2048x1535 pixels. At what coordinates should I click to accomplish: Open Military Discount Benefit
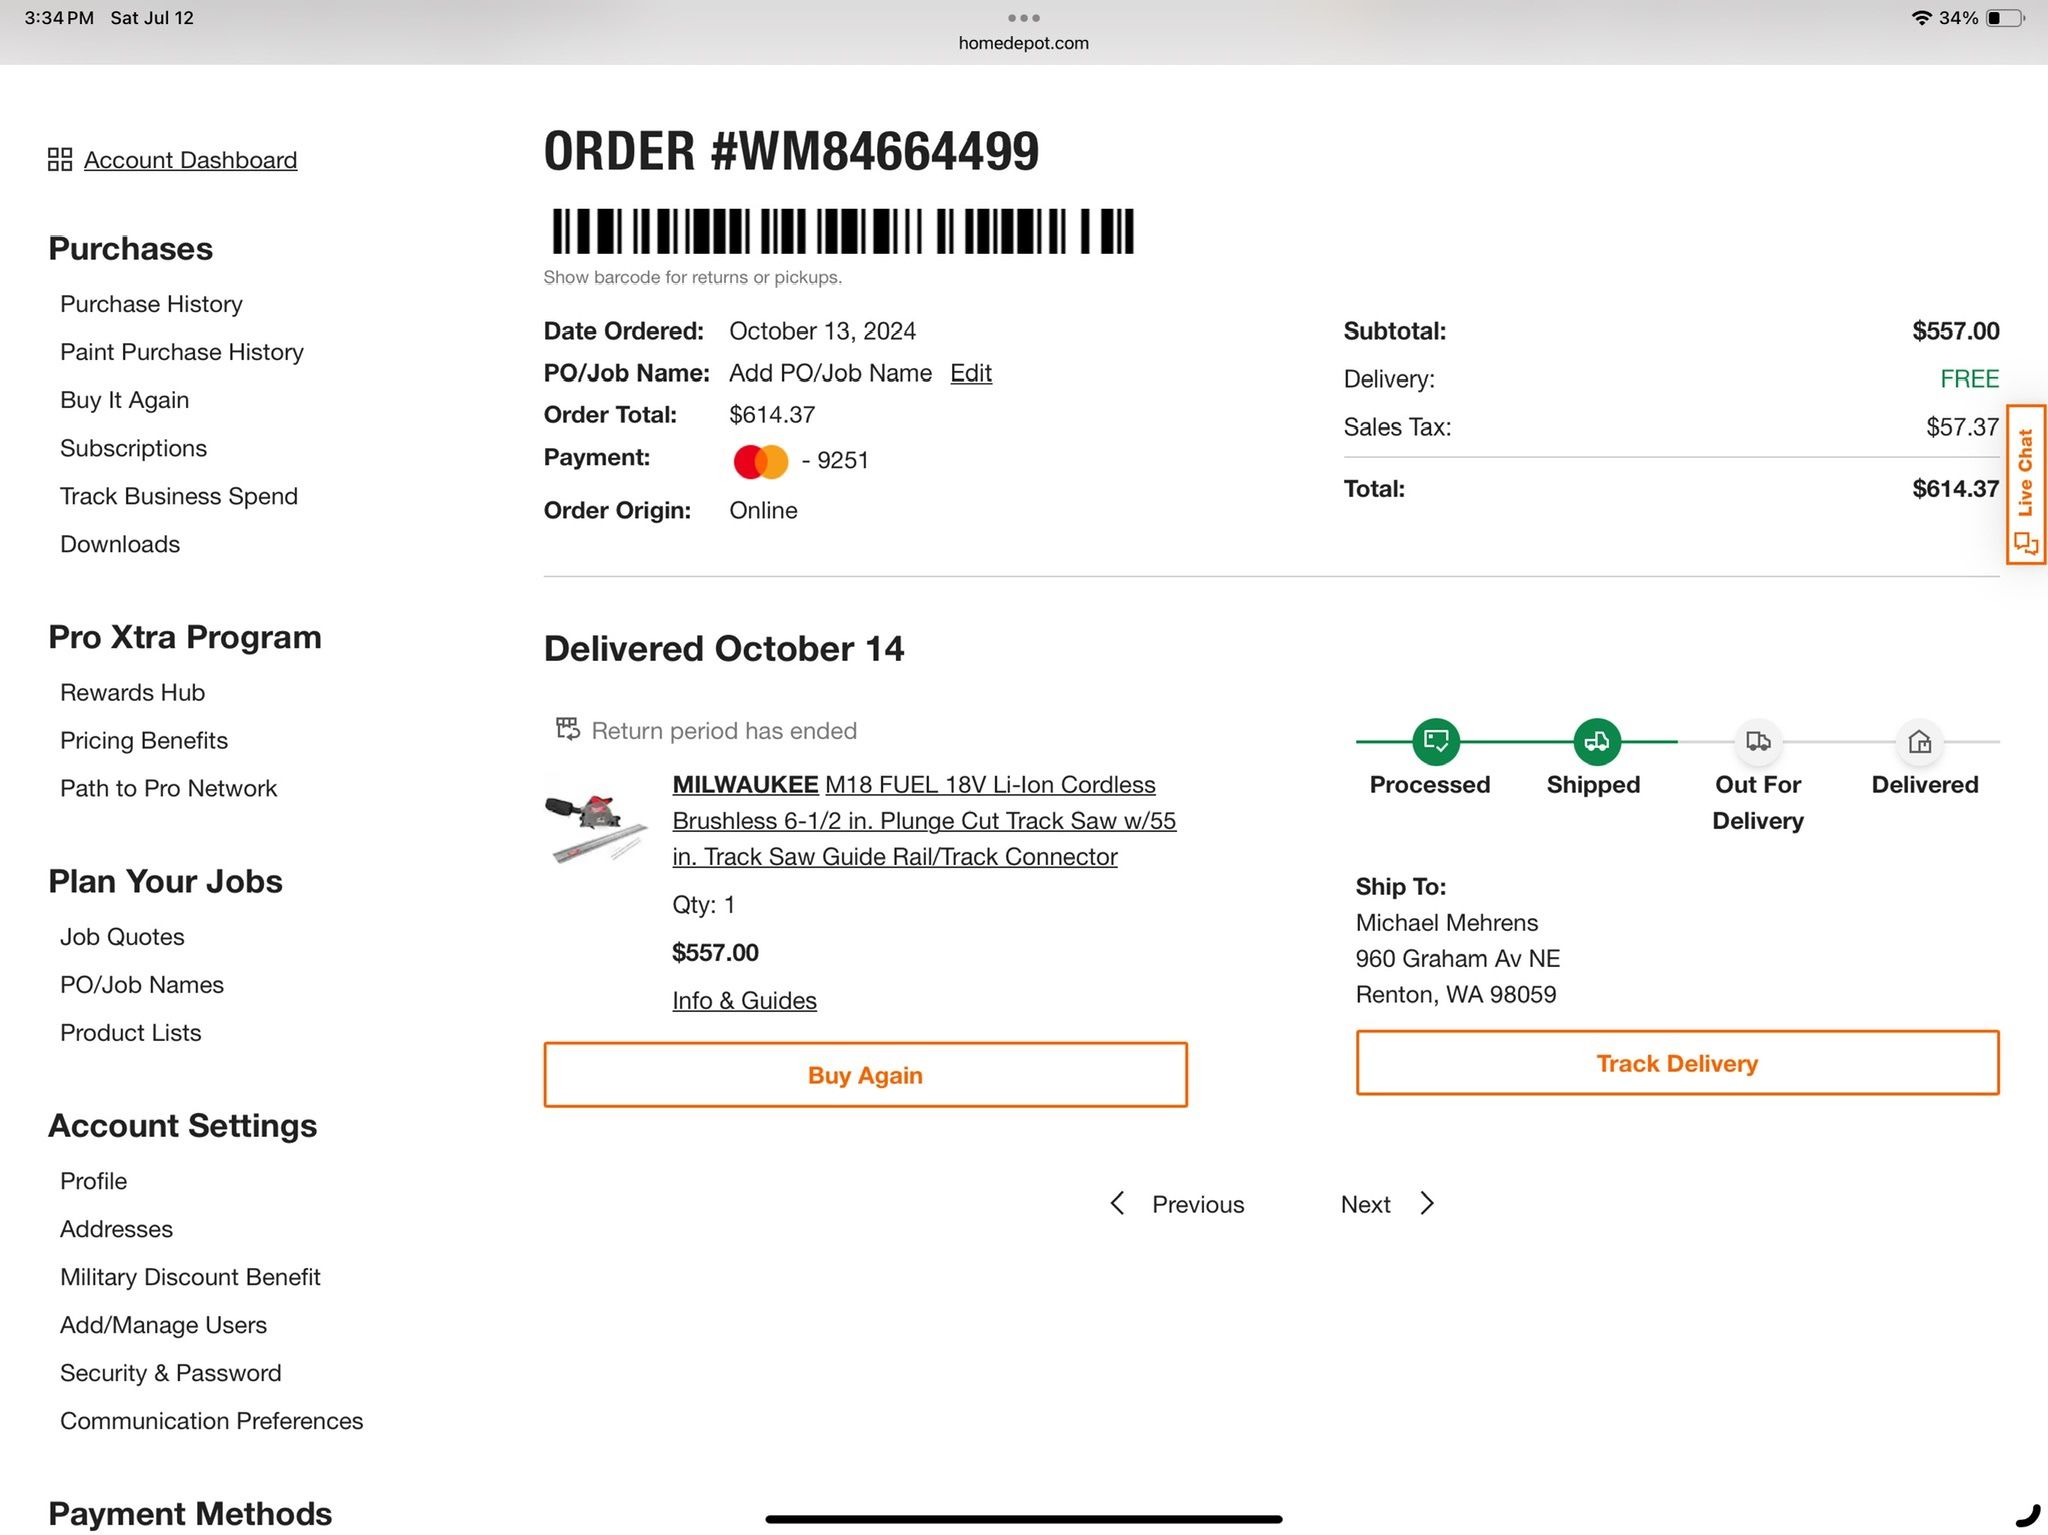[190, 1277]
